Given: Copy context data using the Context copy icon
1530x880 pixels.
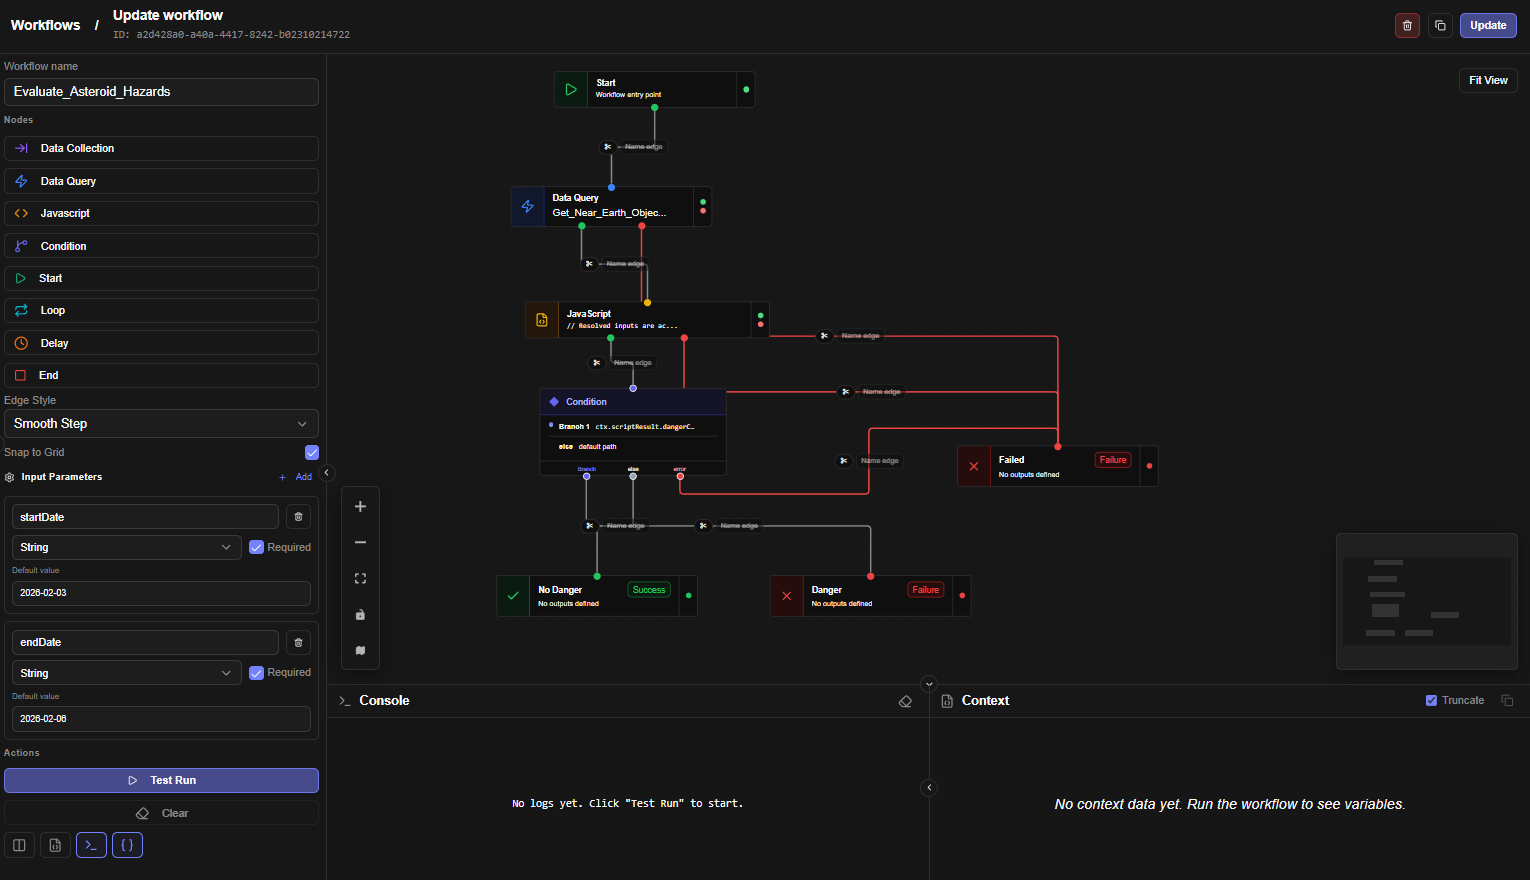Looking at the screenshot, I should (1507, 701).
